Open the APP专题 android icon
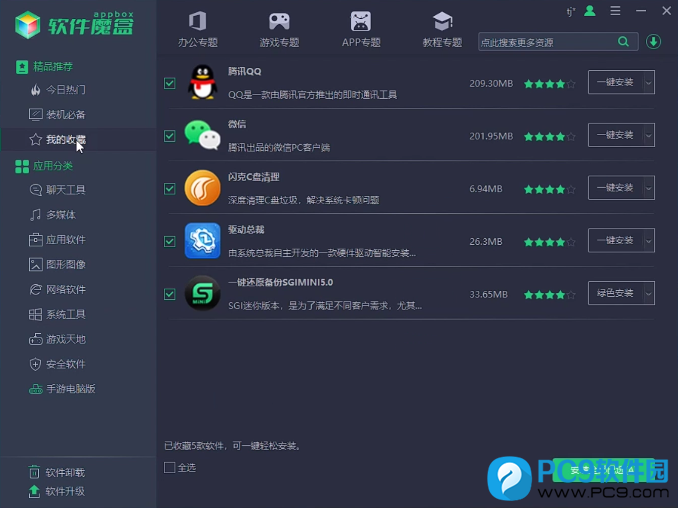Image resolution: width=678 pixels, height=508 pixels. click(x=361, y=21)
